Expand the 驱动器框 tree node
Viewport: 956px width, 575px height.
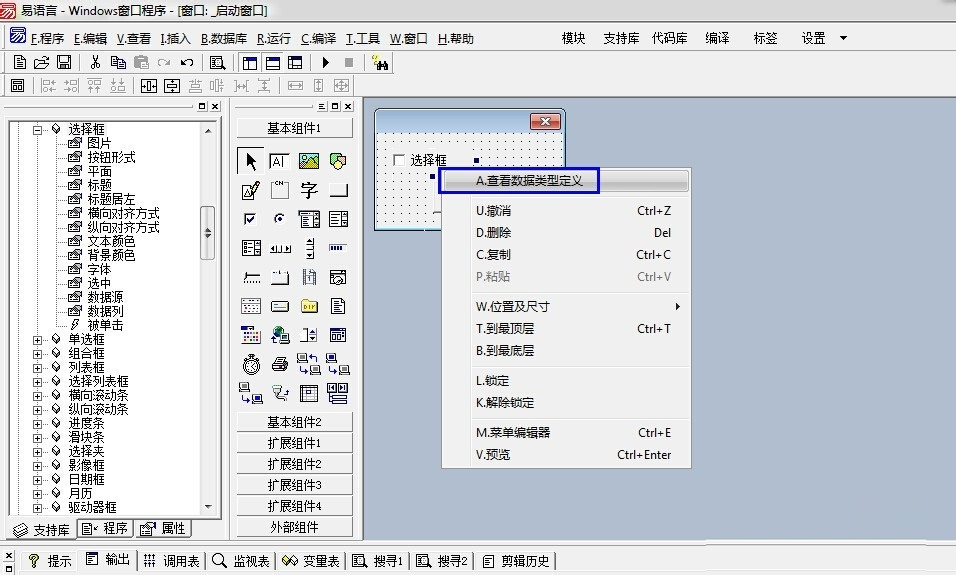point(38,508)
